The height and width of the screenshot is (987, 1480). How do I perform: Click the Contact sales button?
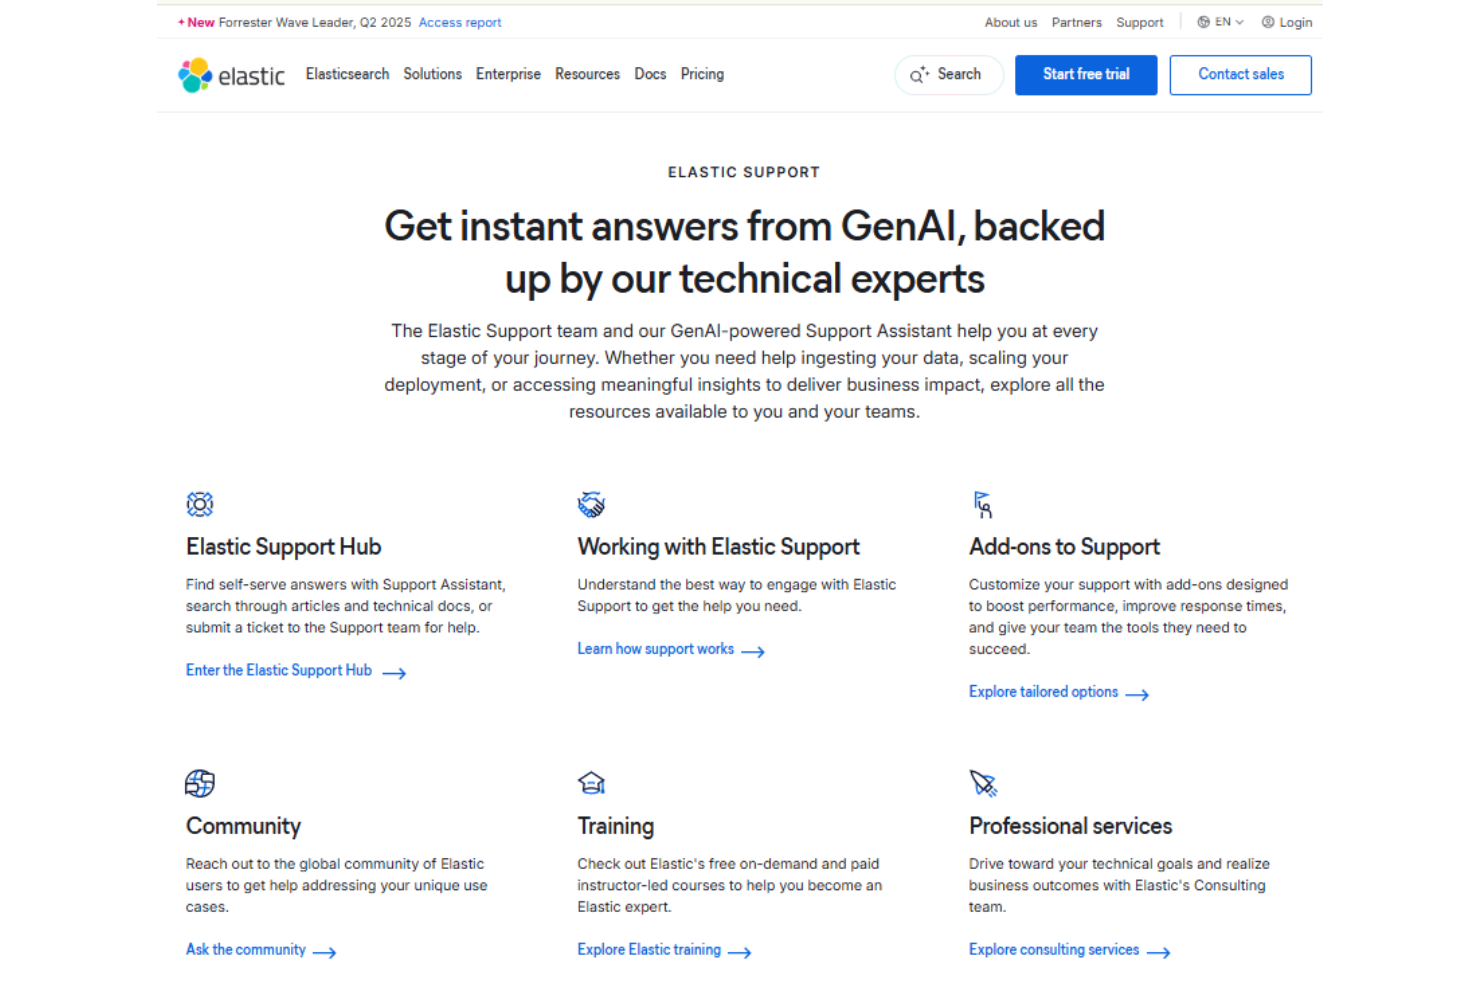pos(1240,75)
